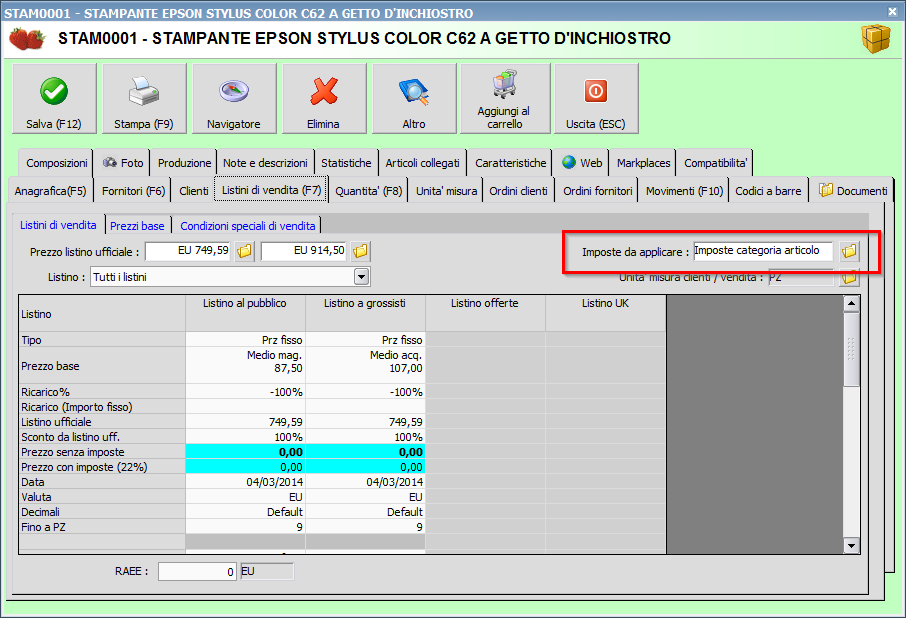This screenshot has height=618, width=906.
Task: Open folder icon beside Unita' misura clienti
Action: (x=849, y=278)
